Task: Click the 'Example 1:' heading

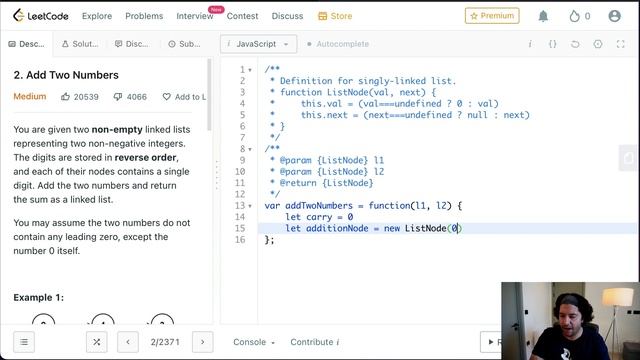Action: (38, 298)
